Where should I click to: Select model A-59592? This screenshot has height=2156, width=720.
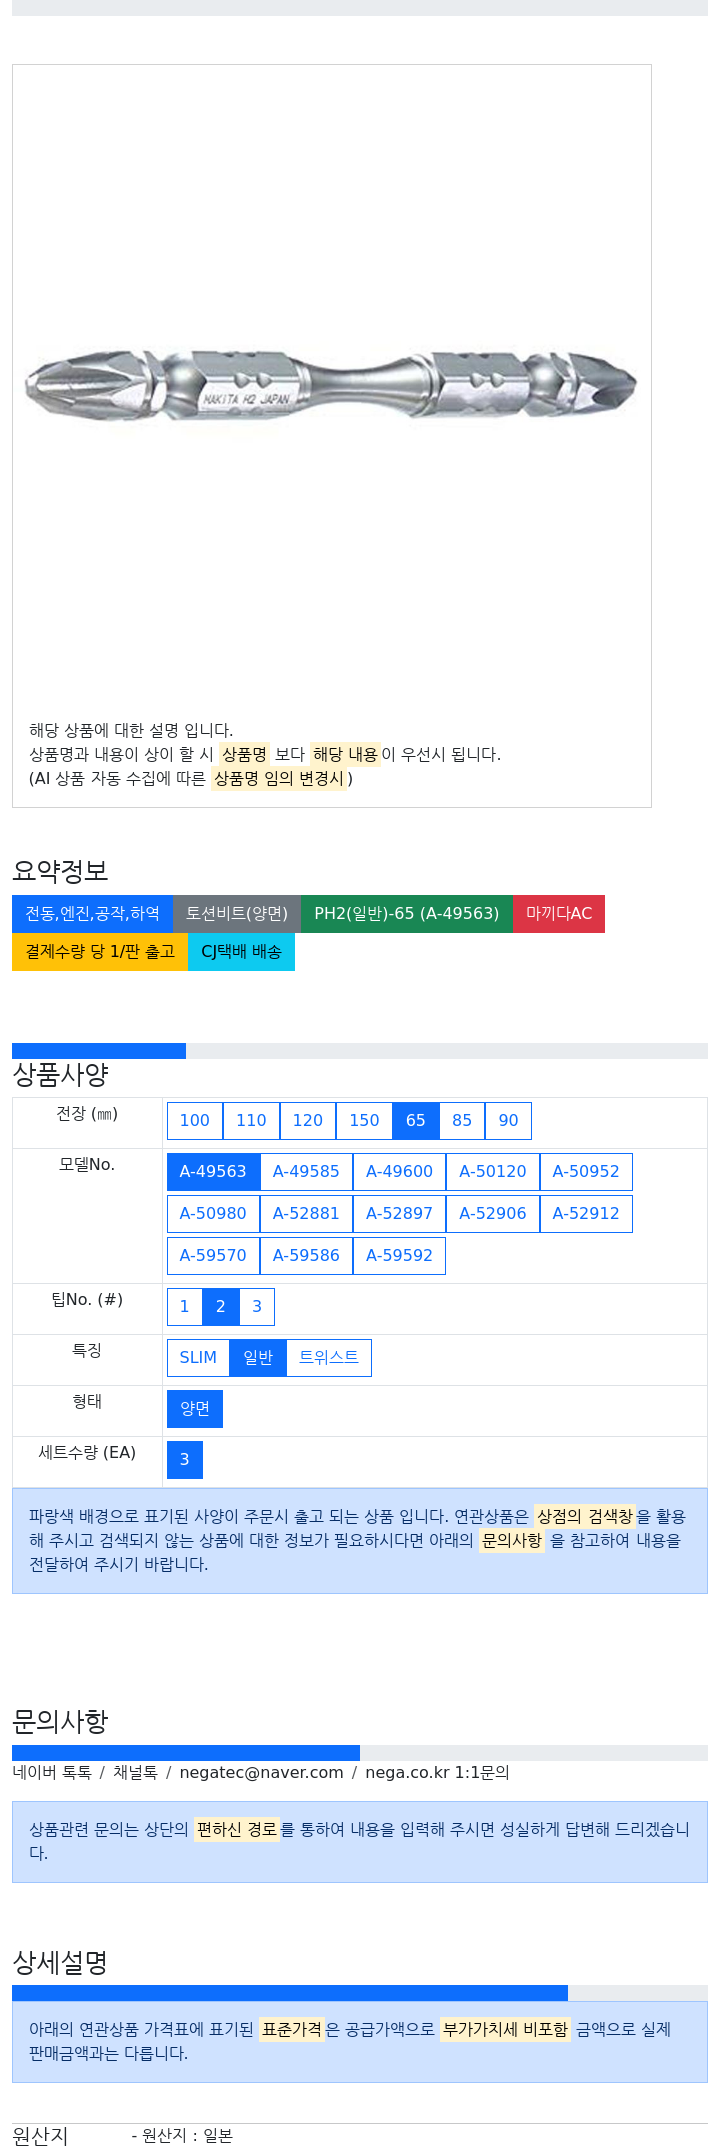[399, 1256]
